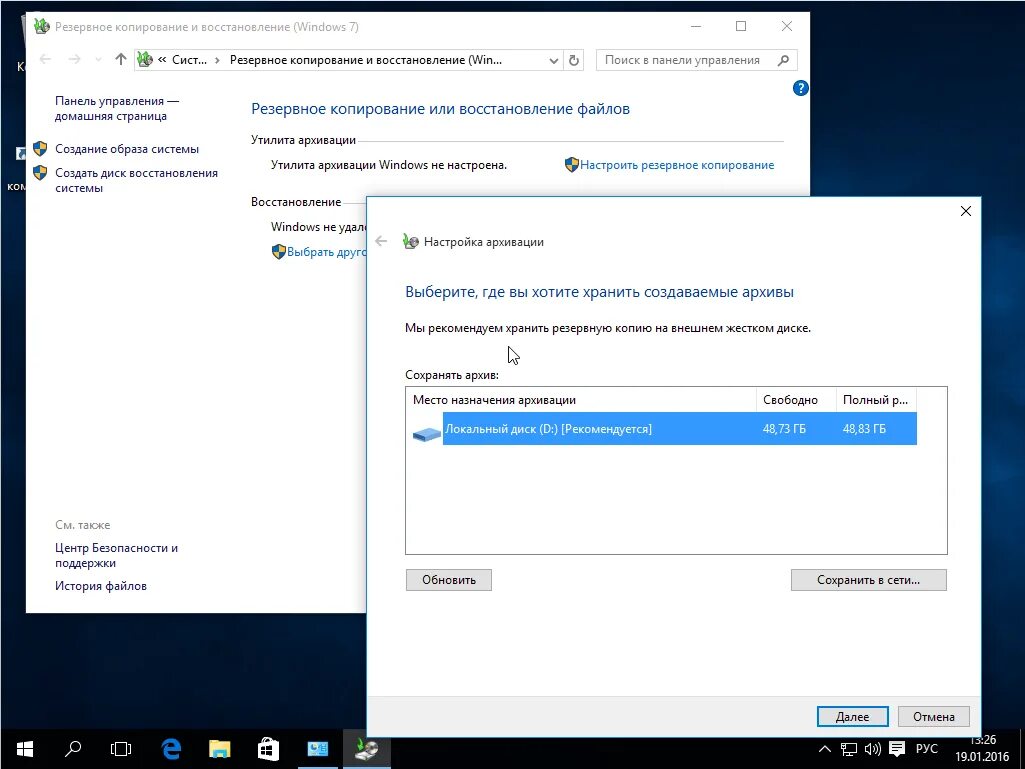The width and height of the screenshot is (1025, 769).
Task: Click the control panel icon in address bar
Action: pyautogui.click(x=144, y=60)
